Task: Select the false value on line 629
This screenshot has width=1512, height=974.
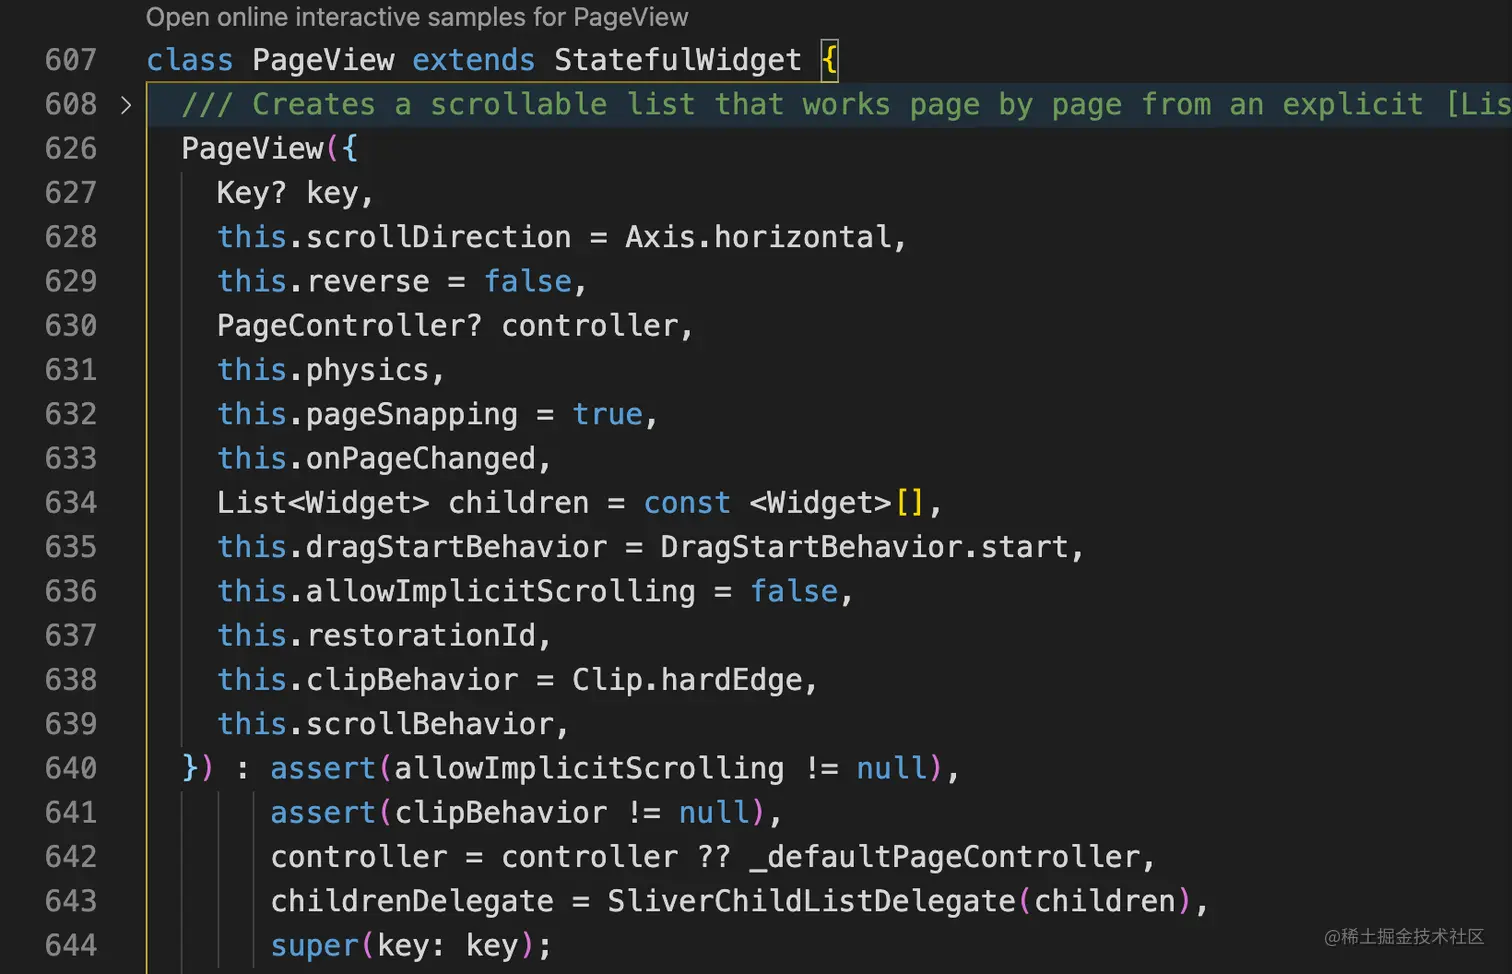Action: point(527,281)
